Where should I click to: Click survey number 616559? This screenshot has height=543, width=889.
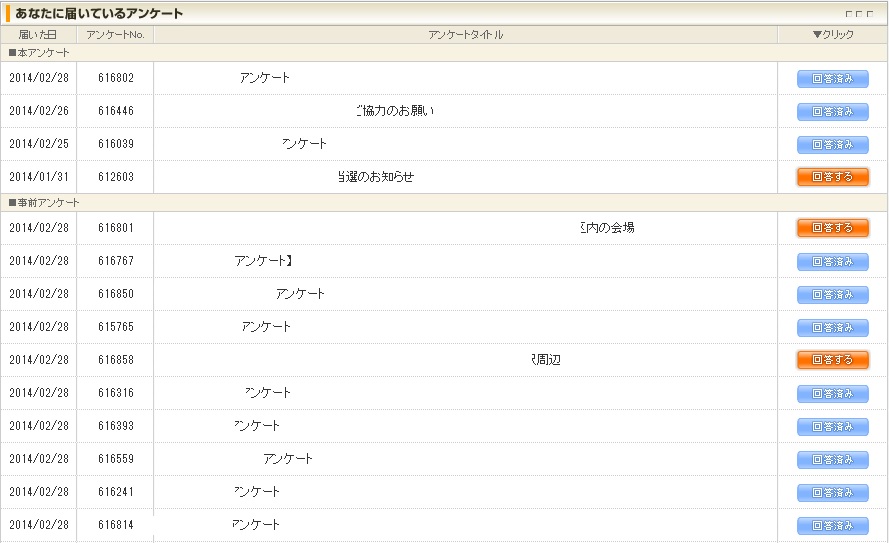pyautogui.click(x=116, y=459)
